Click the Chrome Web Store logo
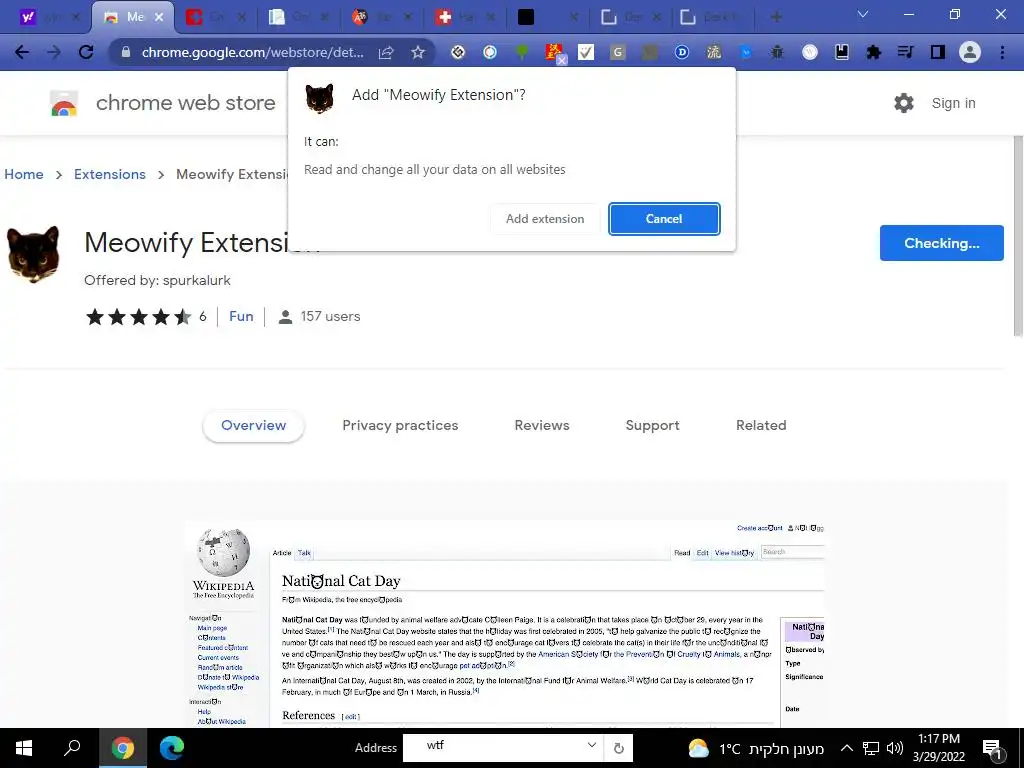Screen dimensions: 1024x768 pyautogui.click(x=64, y=103)
